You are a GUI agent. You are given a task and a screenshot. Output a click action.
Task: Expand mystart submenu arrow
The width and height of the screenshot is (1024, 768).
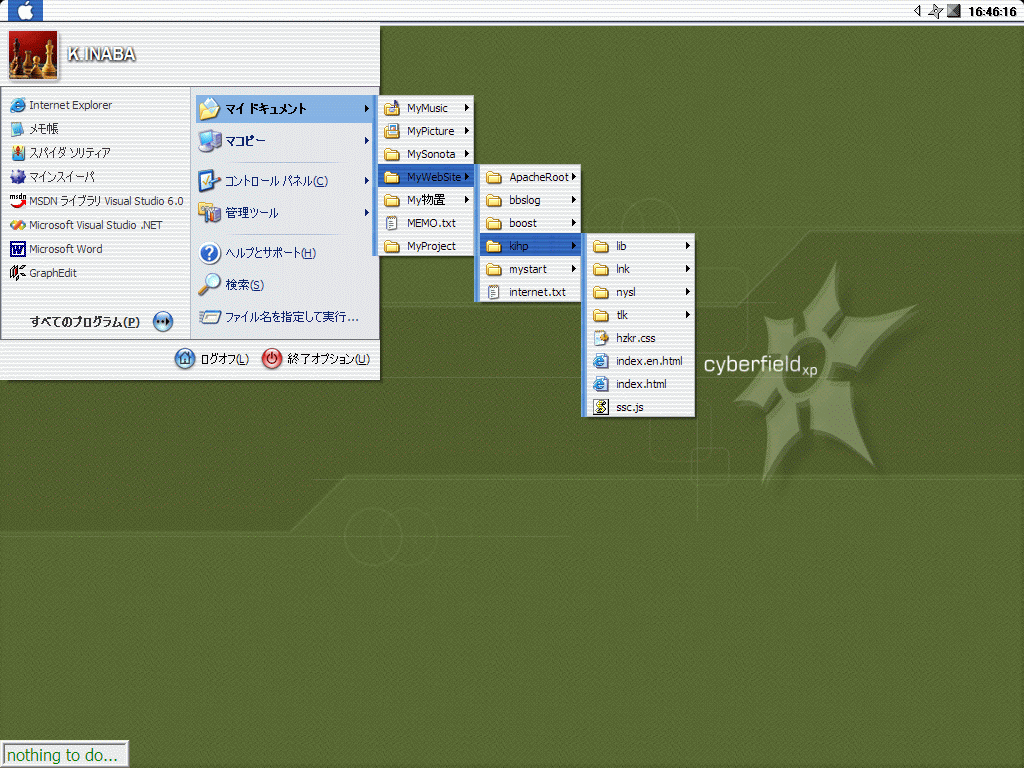click(x=573, y=269)
